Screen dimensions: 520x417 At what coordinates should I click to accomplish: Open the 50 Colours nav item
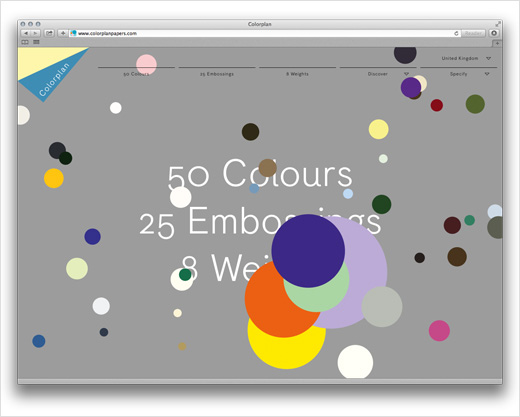136,74
